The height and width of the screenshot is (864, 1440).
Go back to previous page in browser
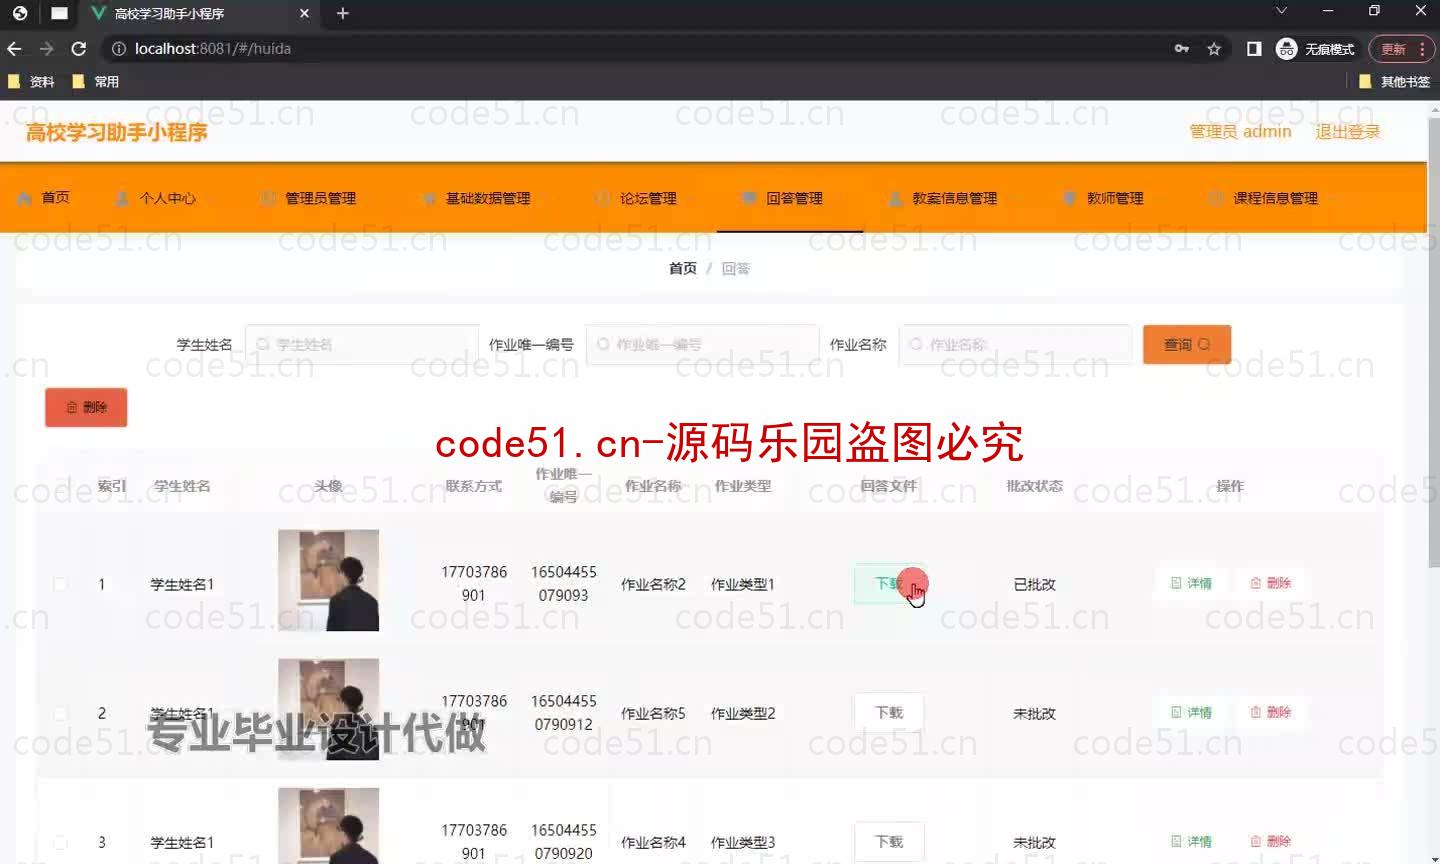click(x=14, y=48)
